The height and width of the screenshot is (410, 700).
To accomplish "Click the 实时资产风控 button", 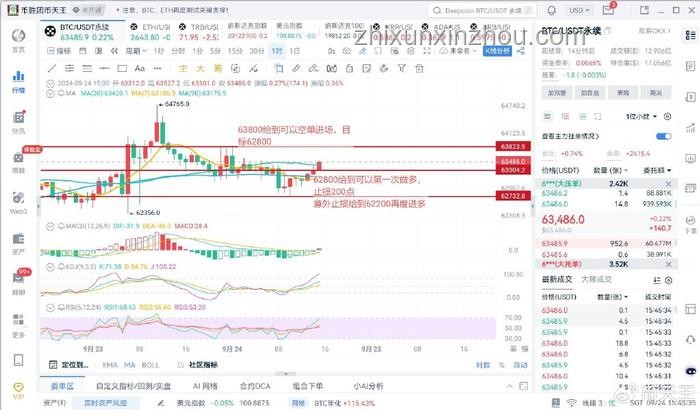I will [x=105, y=403].
